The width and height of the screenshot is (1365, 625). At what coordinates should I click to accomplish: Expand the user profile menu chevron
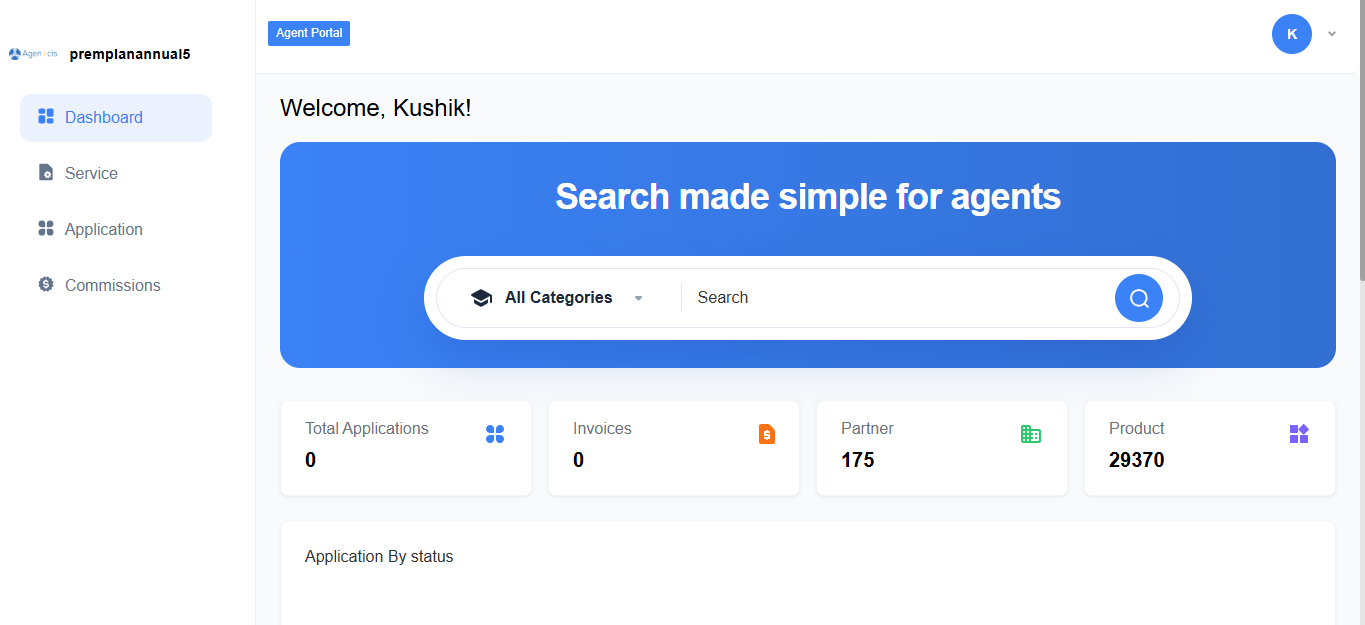(x=1332, y=34)
